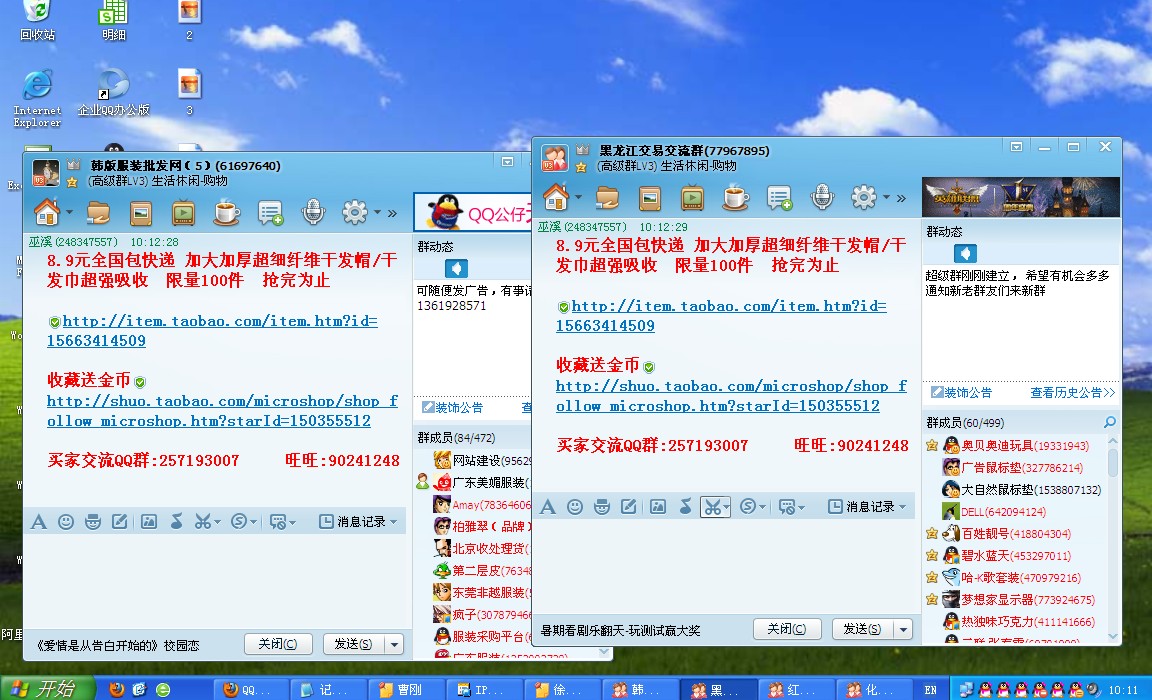Open group space home in 韩版服装批发网 window
The width and height of the screenshot is (1152, 700).
coord(47,213)
